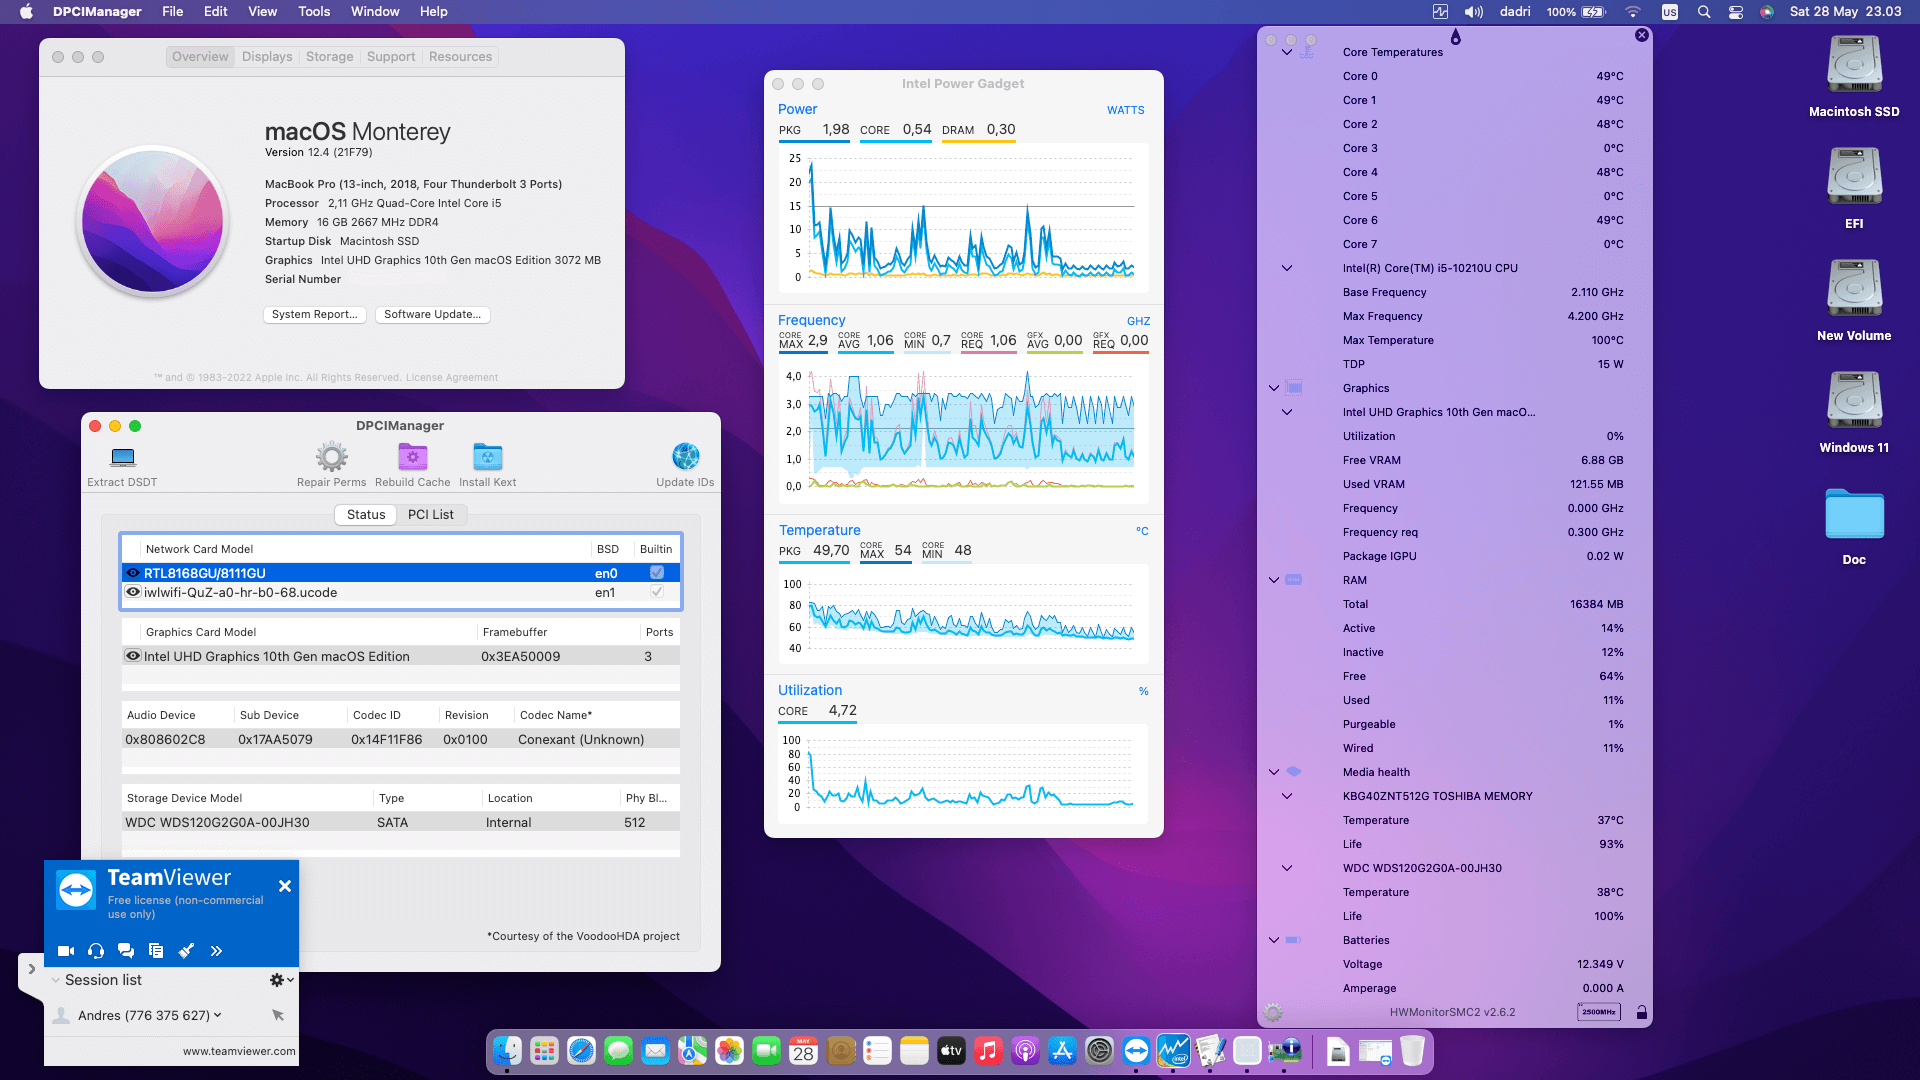The height and width of the screenshot is (1080, 1920).
Task: Open TeamViewer icon in the Dock
Action: point(1136,1051)
